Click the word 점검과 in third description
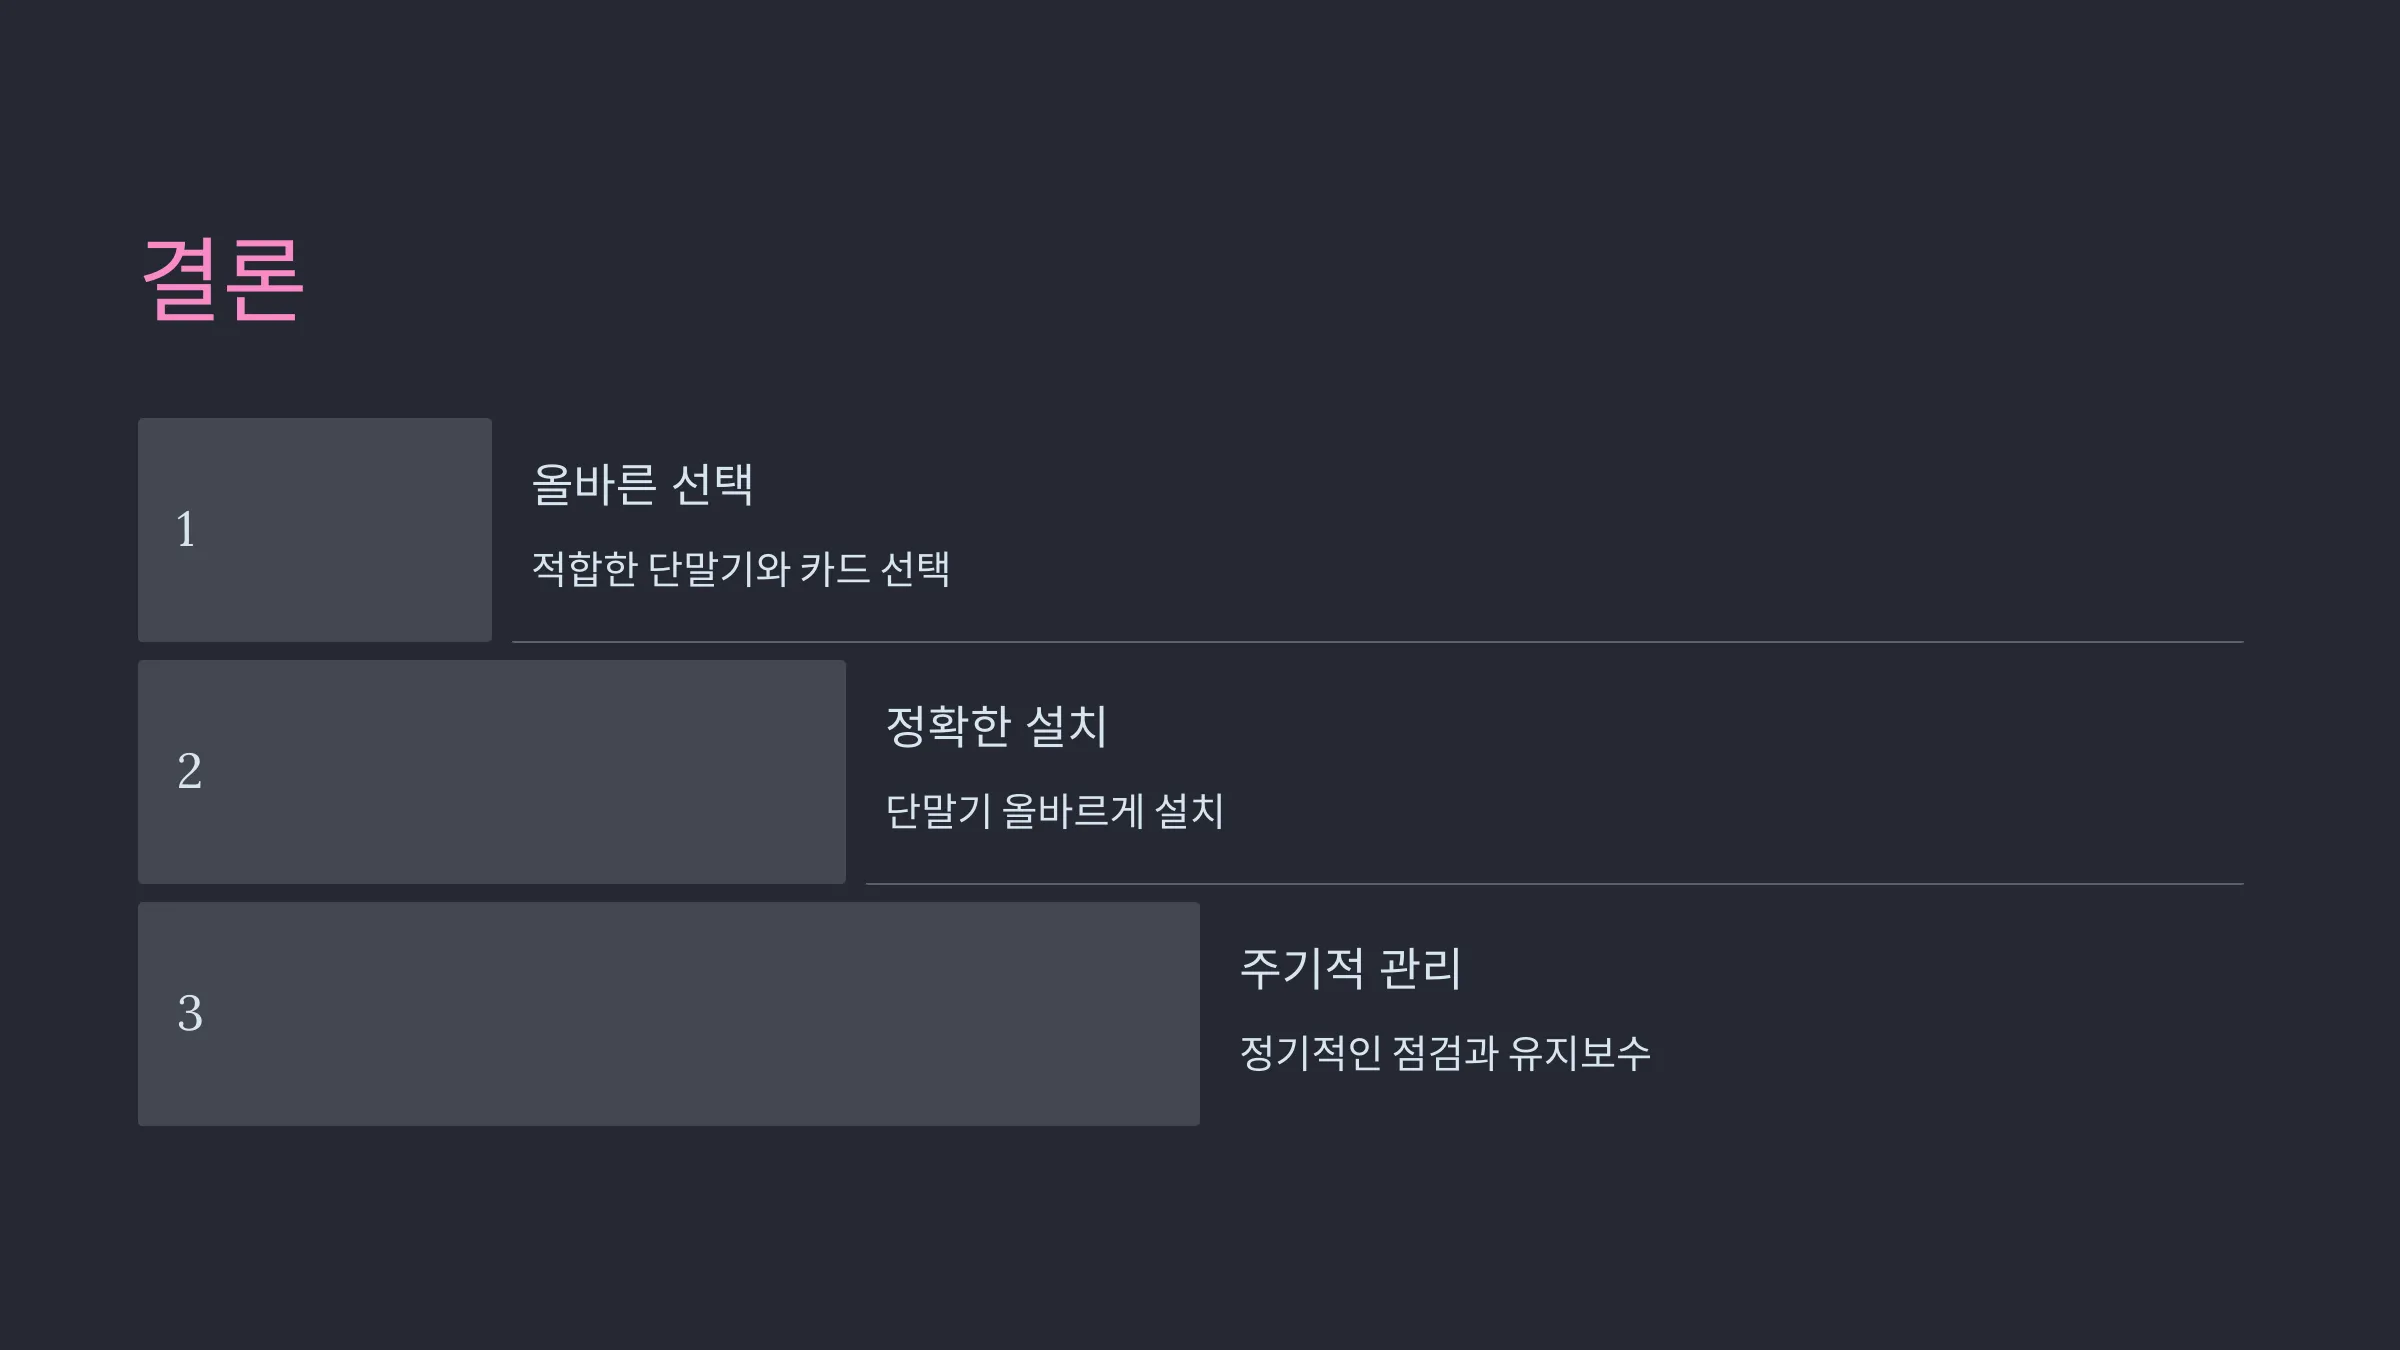2400x1350 pixels. 1445,1052
